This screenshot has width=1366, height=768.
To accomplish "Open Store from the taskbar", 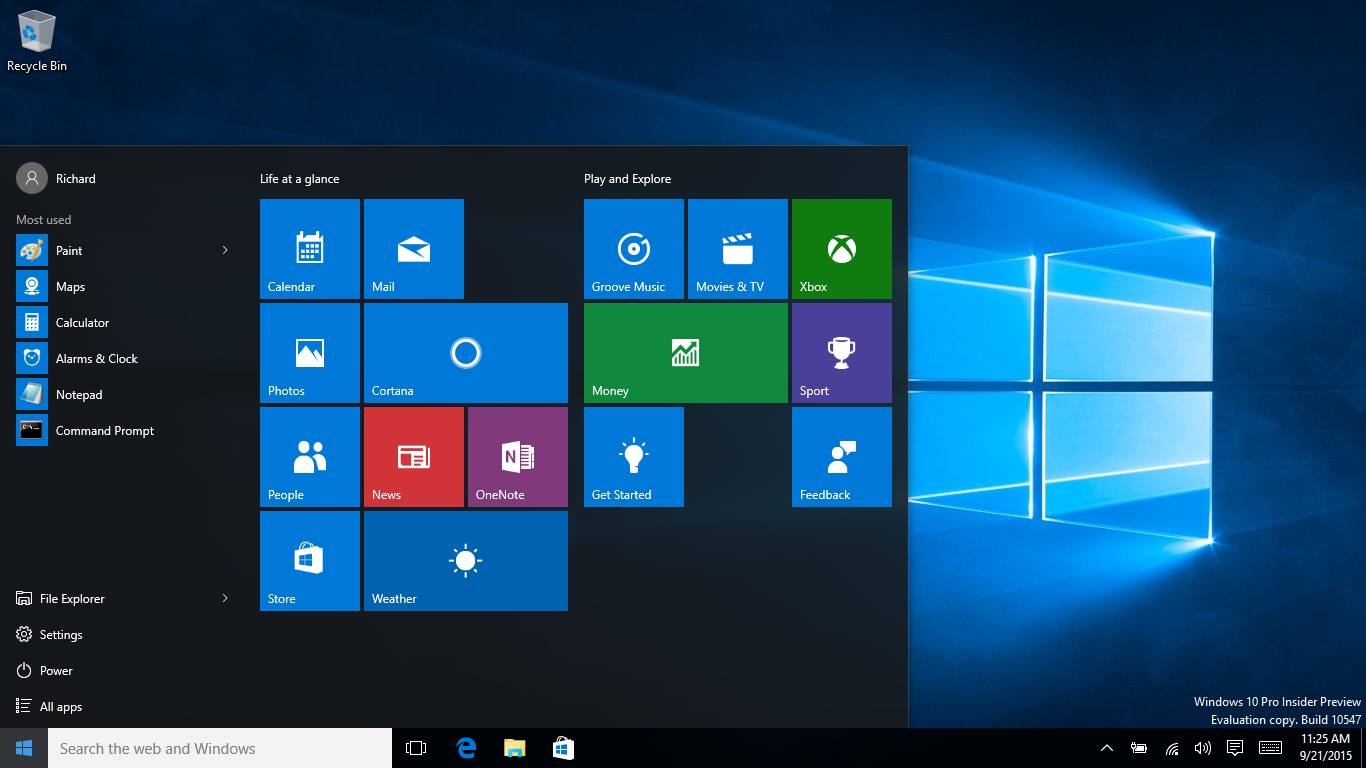I will click(563, 748).
